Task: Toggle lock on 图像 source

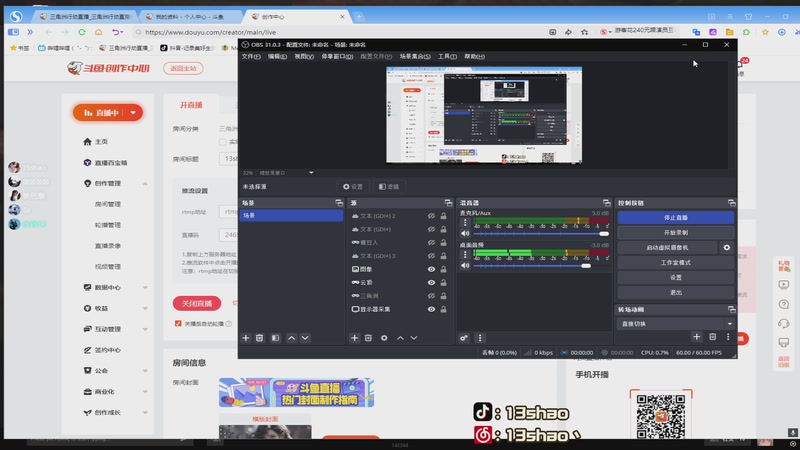Action: [443, 269]
